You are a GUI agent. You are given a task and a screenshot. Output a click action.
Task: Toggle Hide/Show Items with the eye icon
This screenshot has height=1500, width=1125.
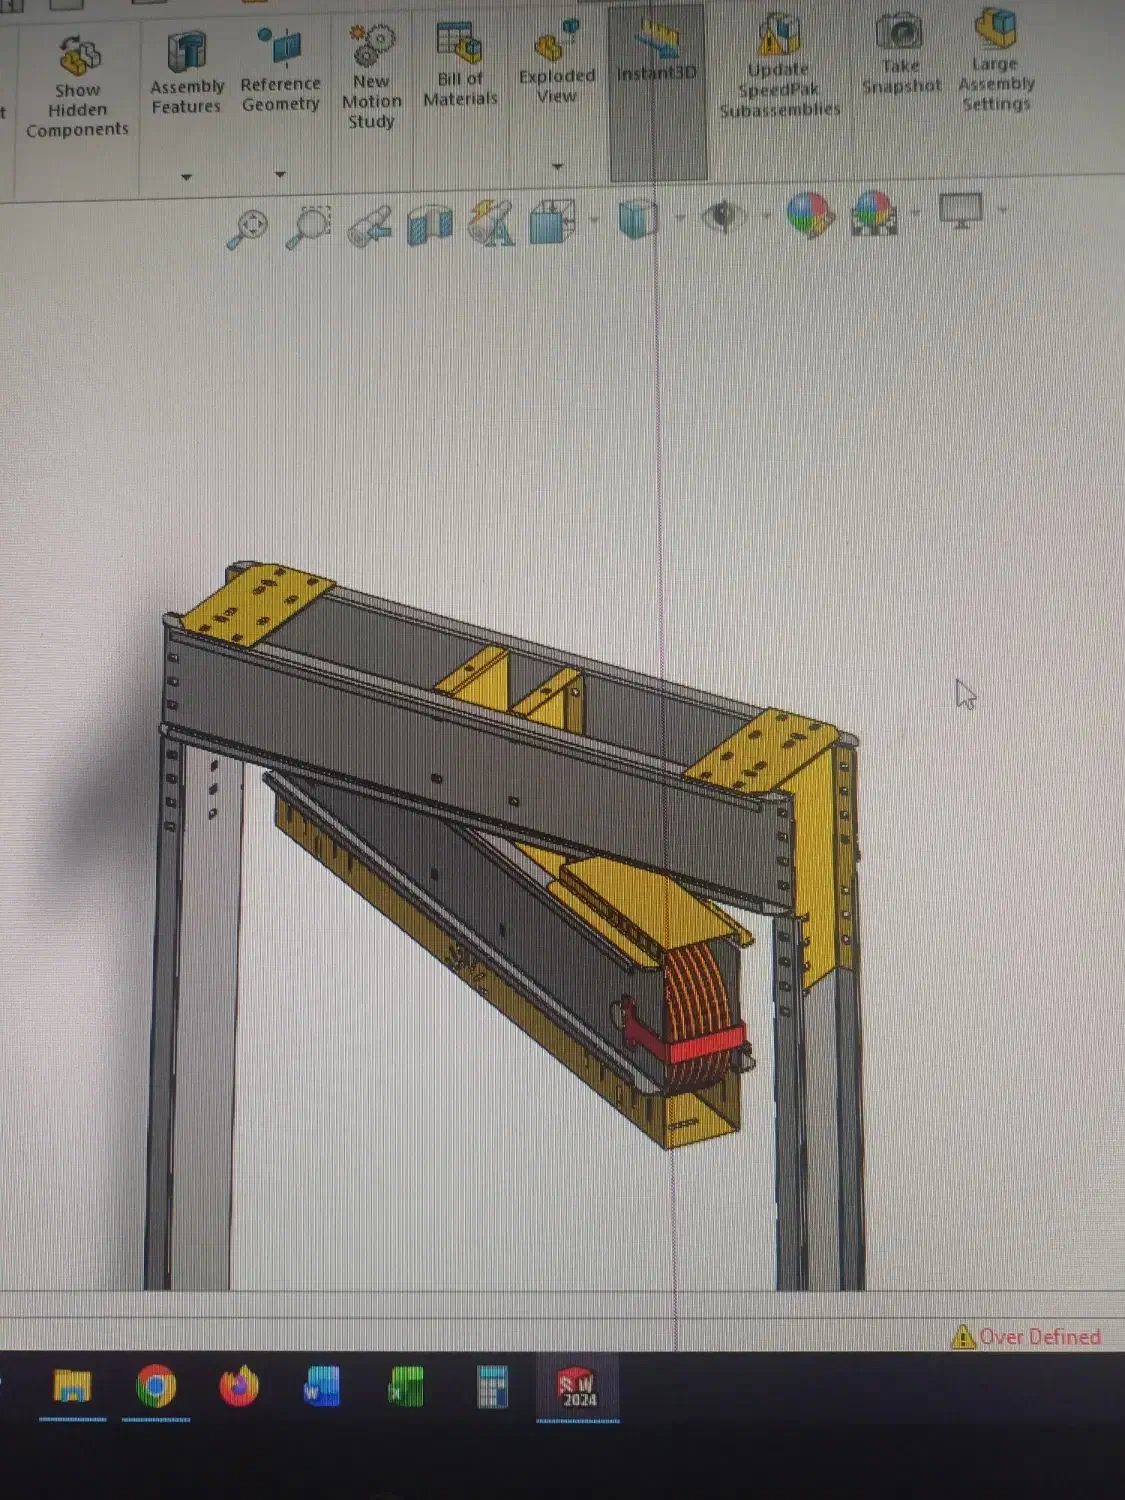pyautogui.click(x=722, y=218)
